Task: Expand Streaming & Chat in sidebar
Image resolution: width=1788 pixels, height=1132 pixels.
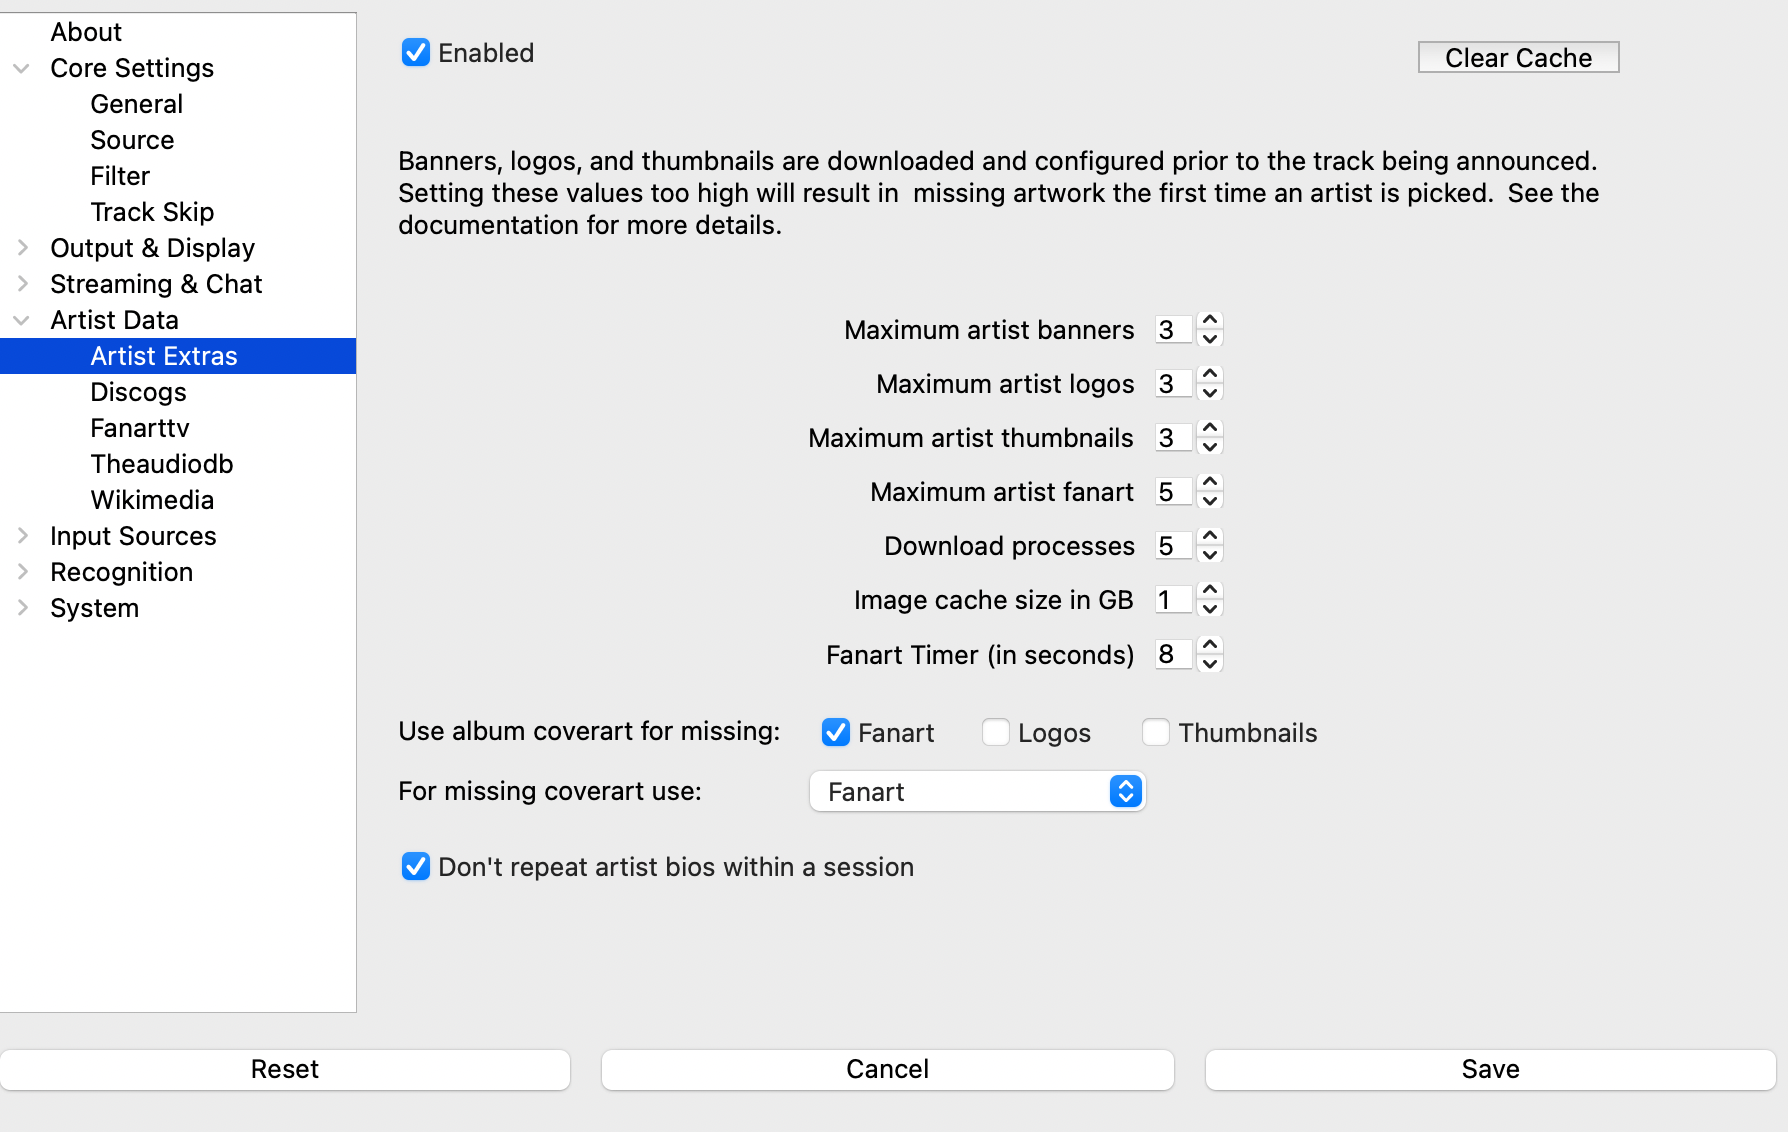Action: 22,284
